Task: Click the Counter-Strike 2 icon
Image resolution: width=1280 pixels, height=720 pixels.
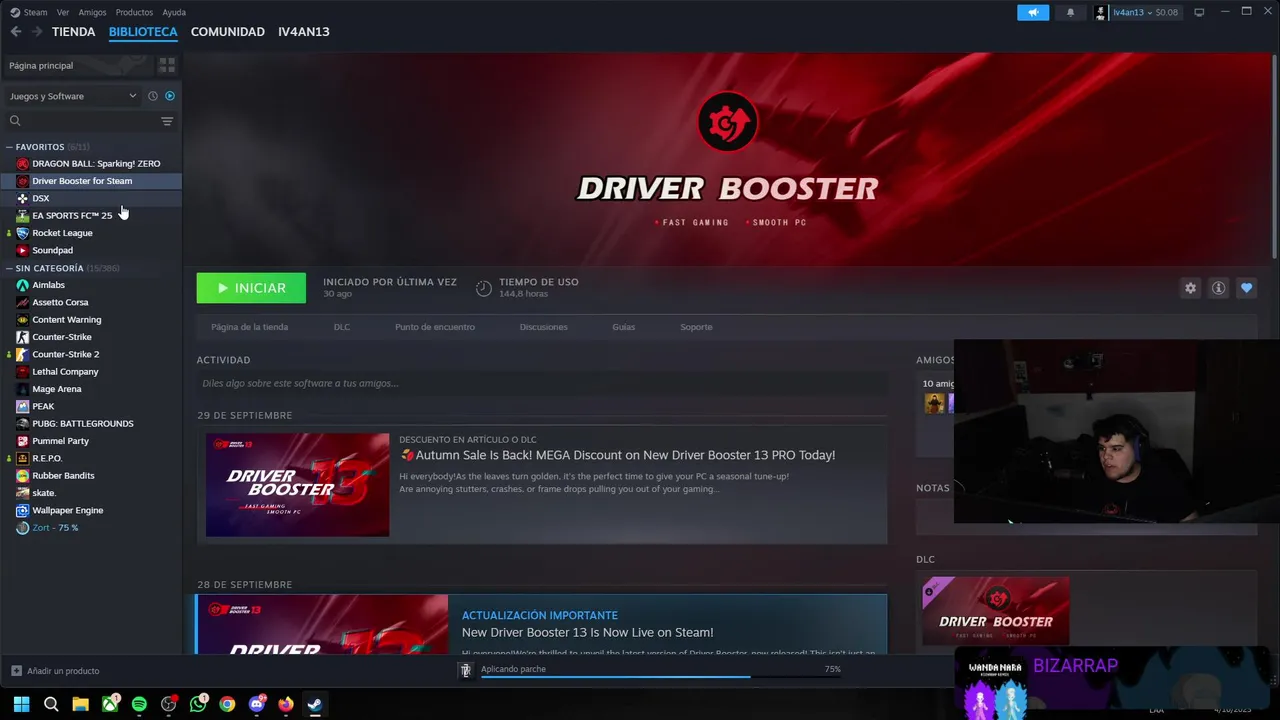Action: click(x=22, y=354)
